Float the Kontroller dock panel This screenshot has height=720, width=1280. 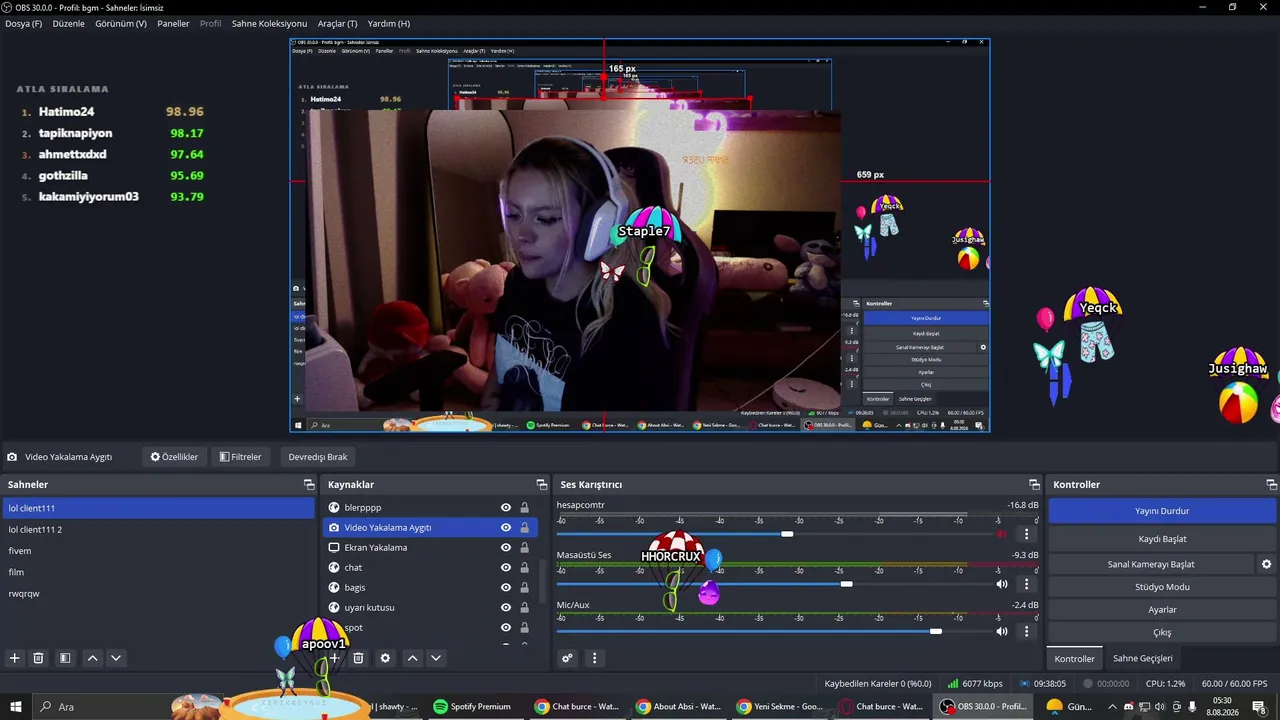click(x=1271, y=484)
